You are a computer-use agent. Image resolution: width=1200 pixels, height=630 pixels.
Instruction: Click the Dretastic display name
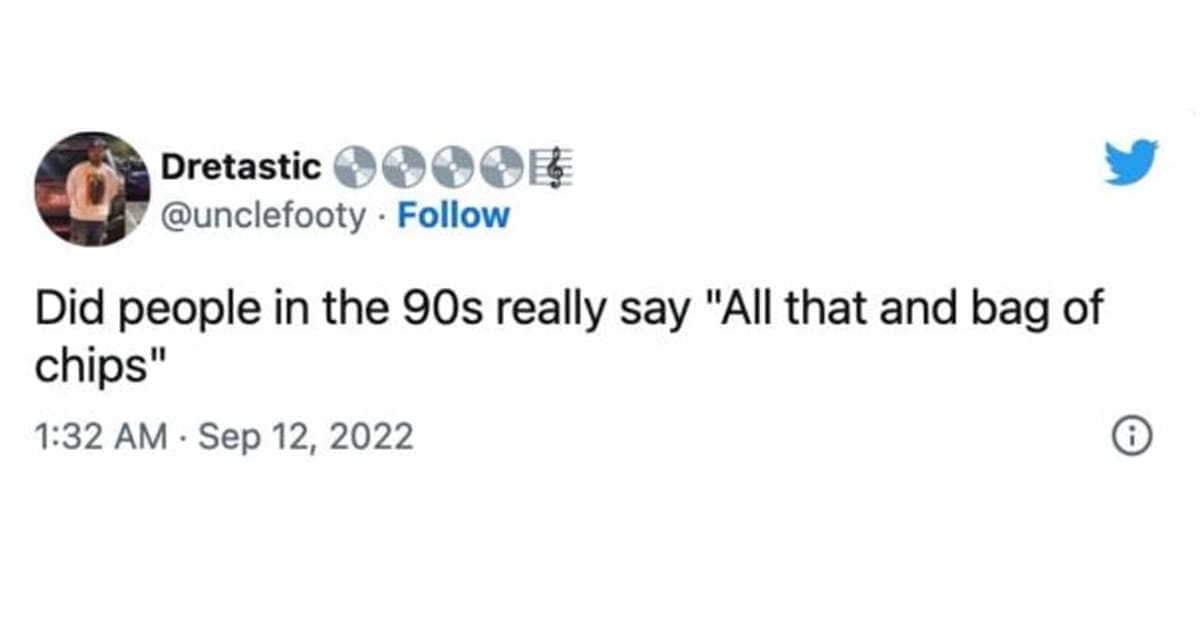click(x=240, y=167)
